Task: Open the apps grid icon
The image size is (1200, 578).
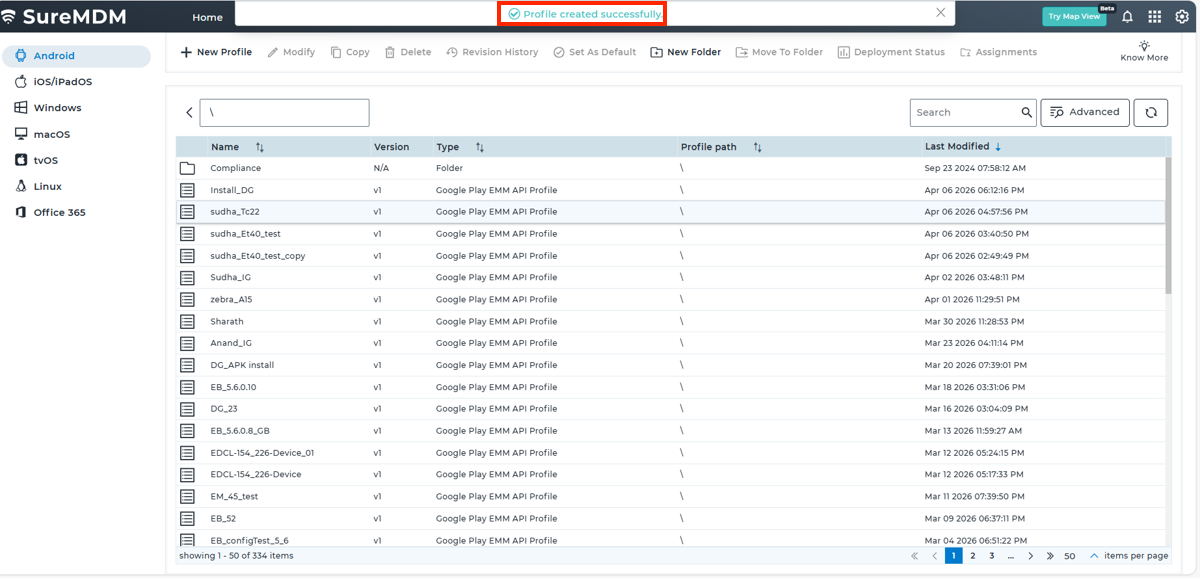Action: (1155, 17)
